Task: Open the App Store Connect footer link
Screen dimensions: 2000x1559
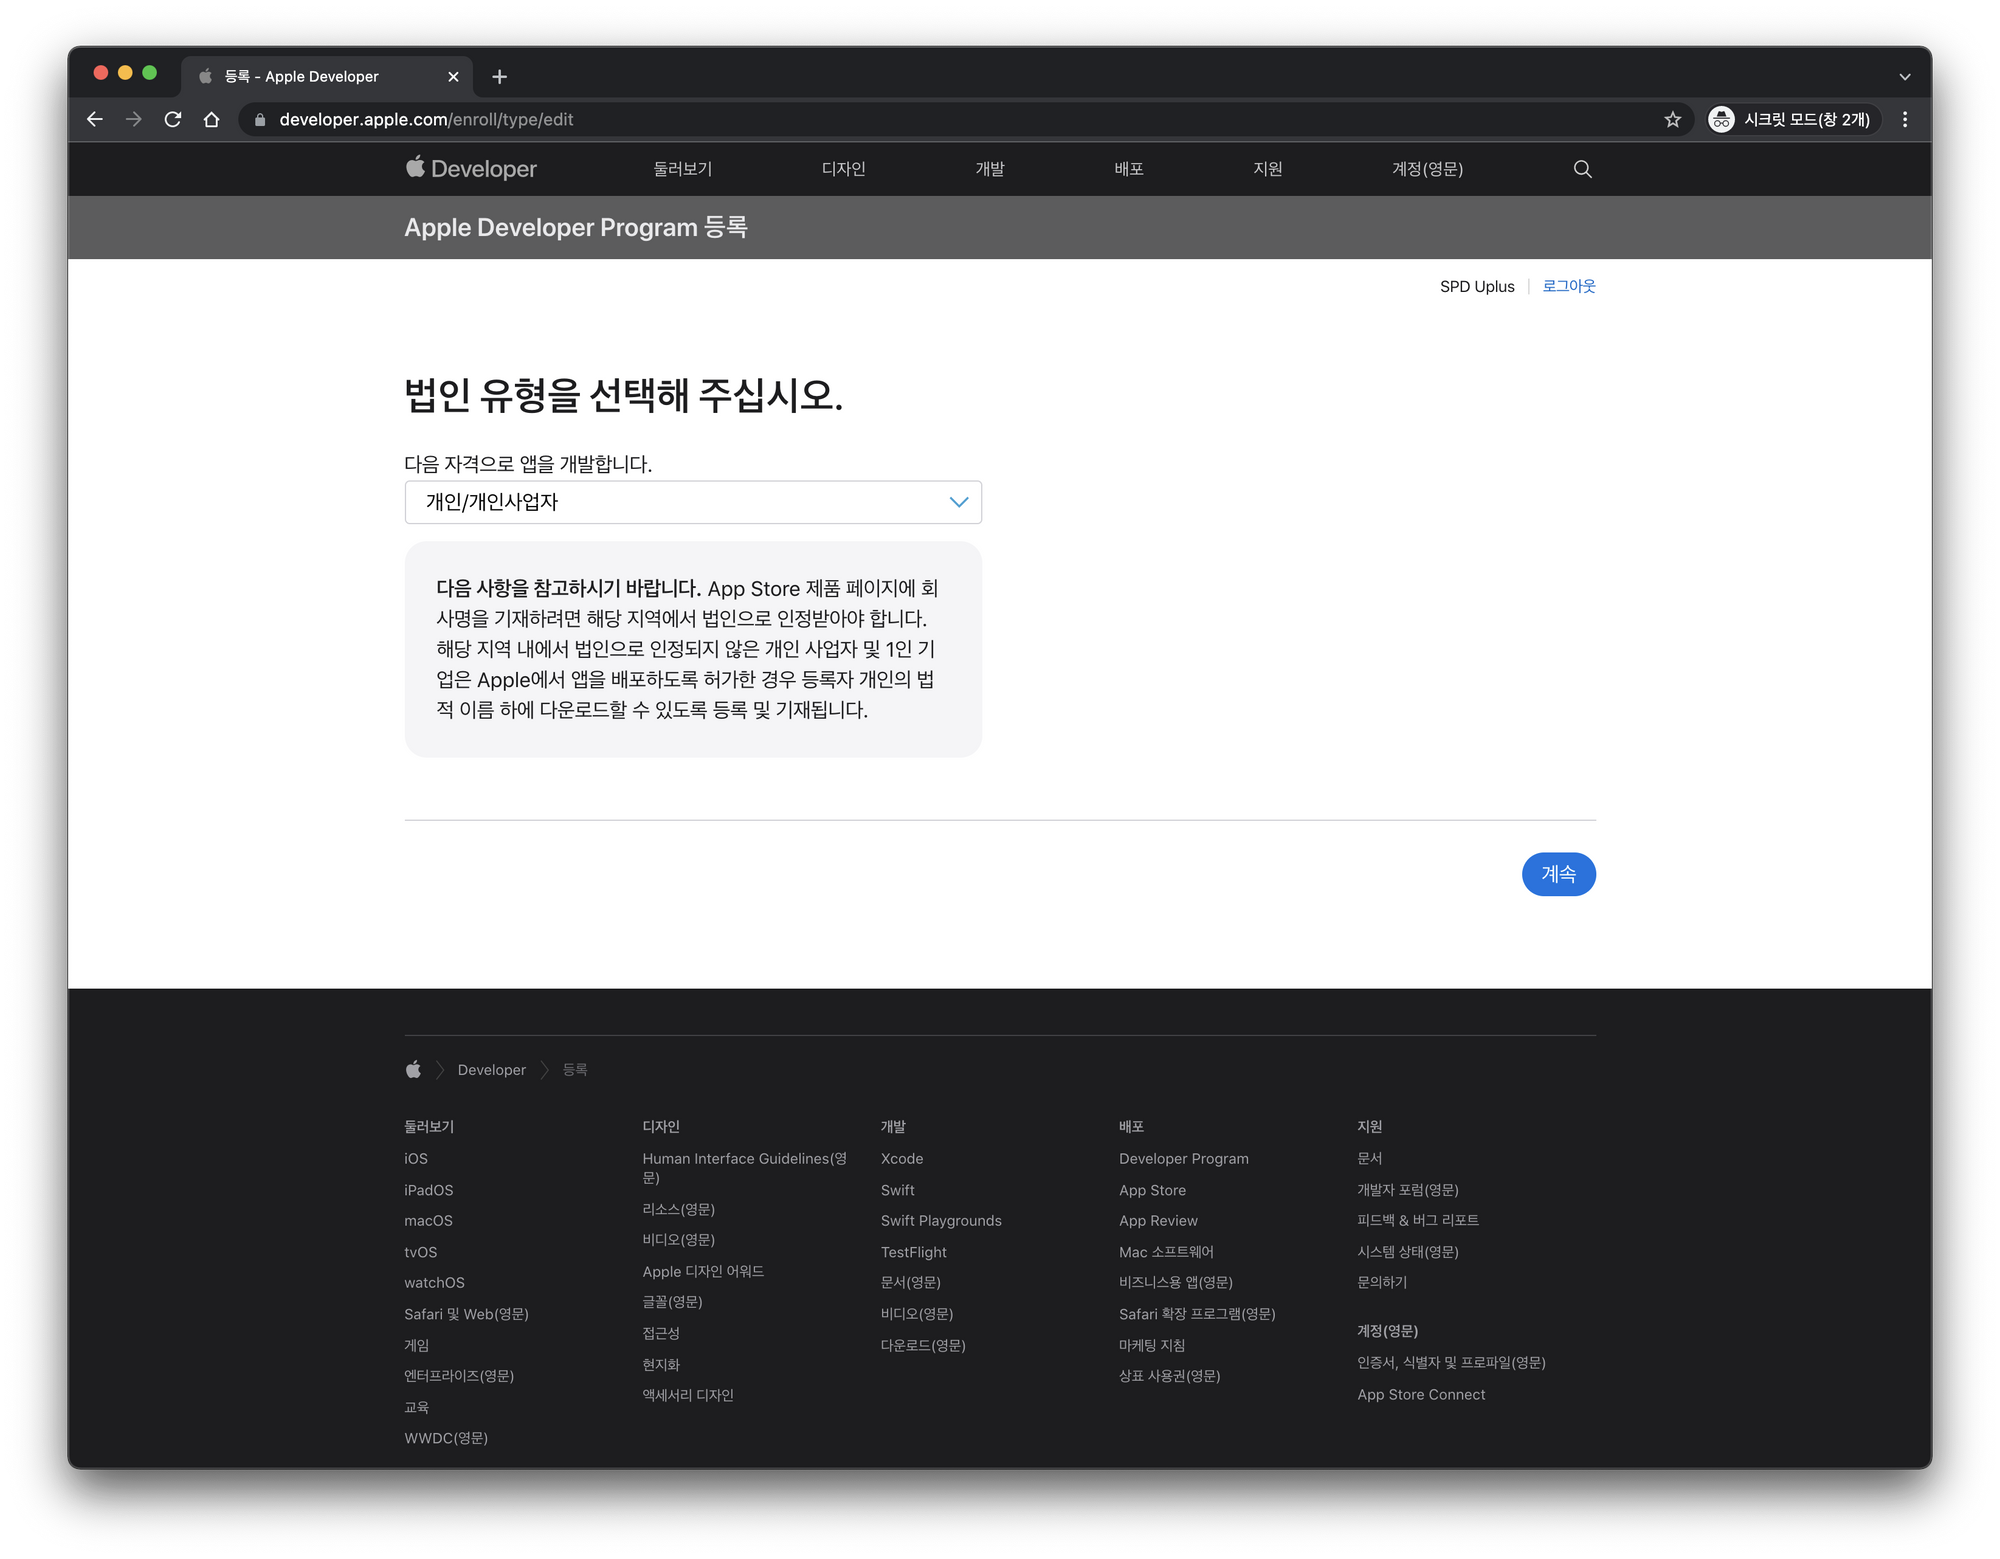Action: 1420,1394
